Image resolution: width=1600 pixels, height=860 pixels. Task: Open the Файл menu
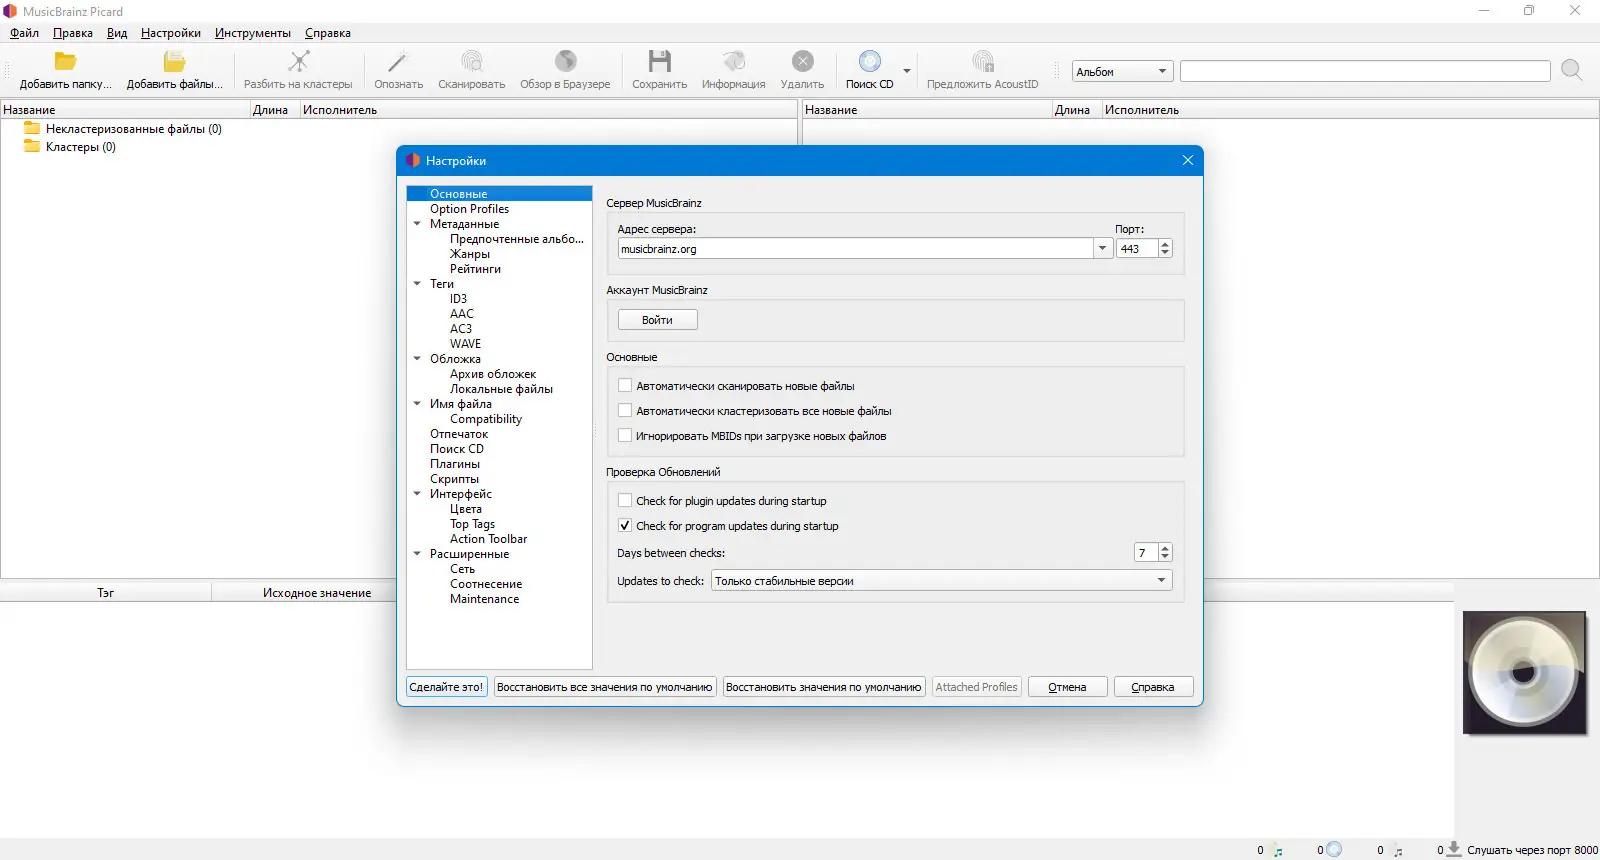tap(24, 33)
